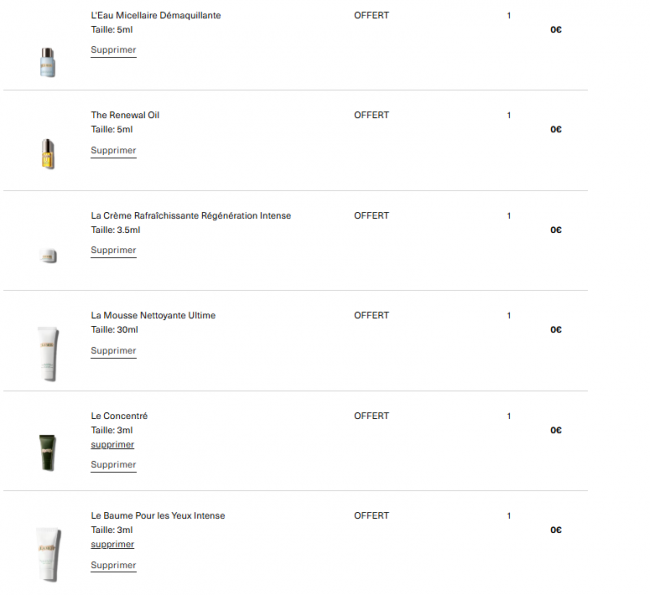The image size is (650, 595).
Task: Click lowercase supprimer under Le Concentré
Action: pyautogui.click(x=112, y=444)
